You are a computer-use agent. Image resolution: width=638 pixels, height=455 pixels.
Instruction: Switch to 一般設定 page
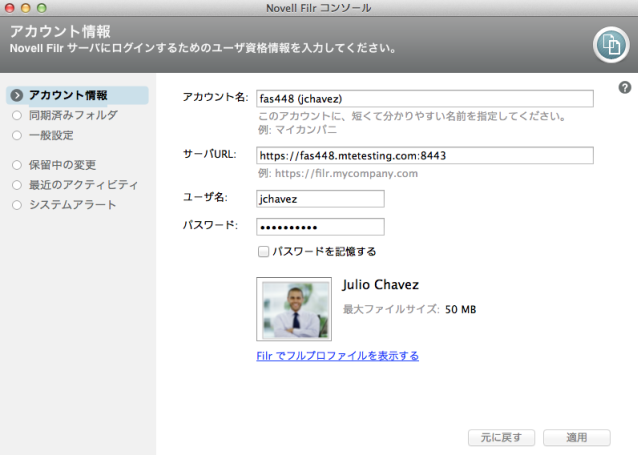click(43, 135)
